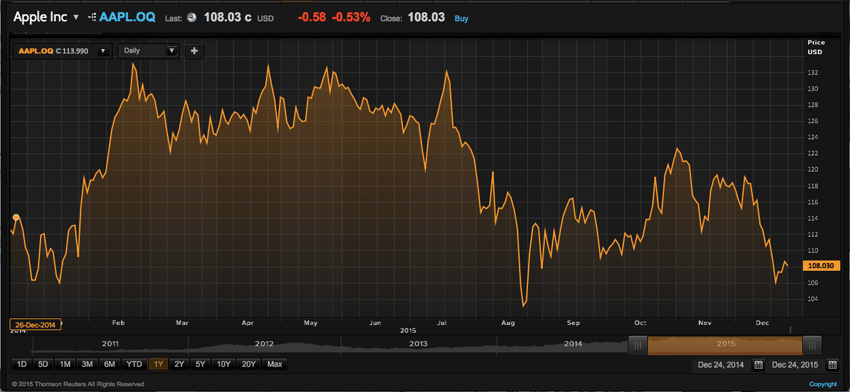Screen dimensions: 850x392
Task: Select the 5D range button
Action: click(43, 364)
